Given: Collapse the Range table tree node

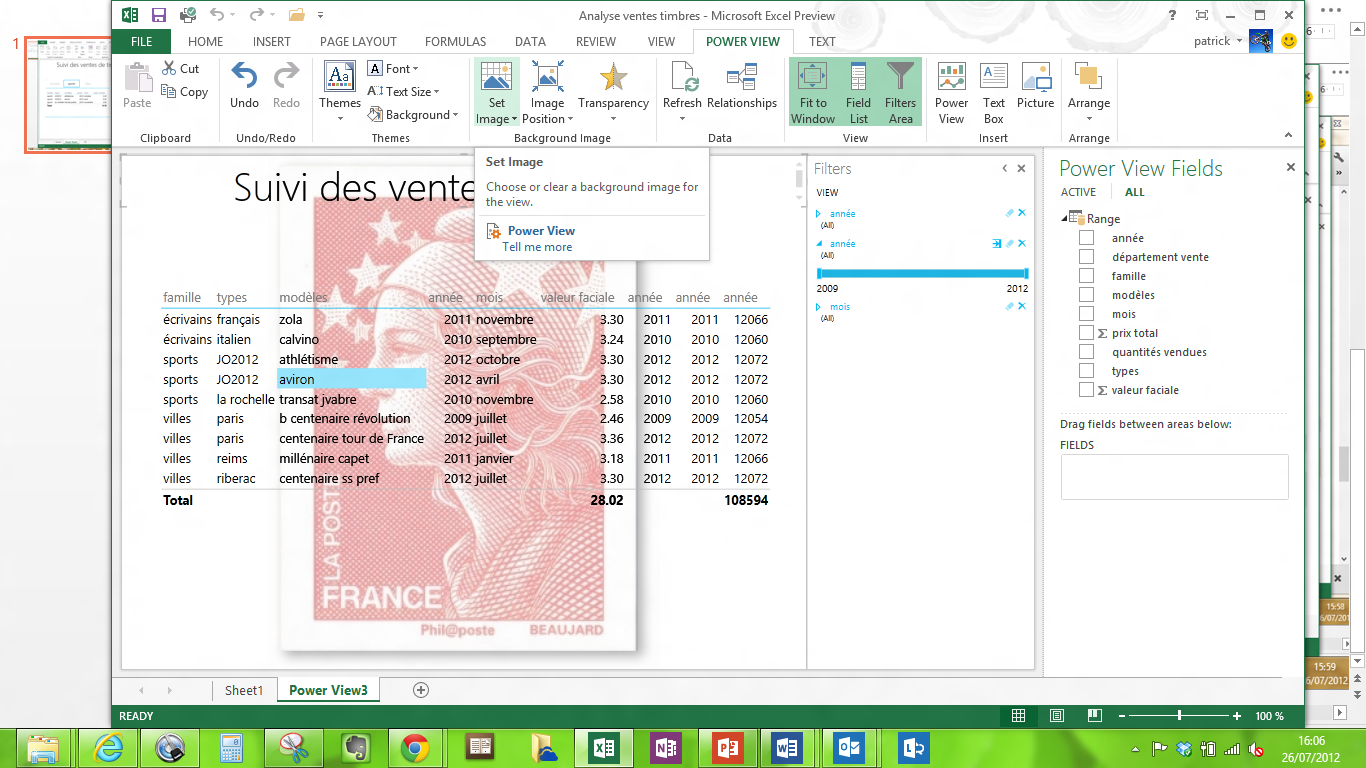Looking at the screenshot, I should 1065,219.
